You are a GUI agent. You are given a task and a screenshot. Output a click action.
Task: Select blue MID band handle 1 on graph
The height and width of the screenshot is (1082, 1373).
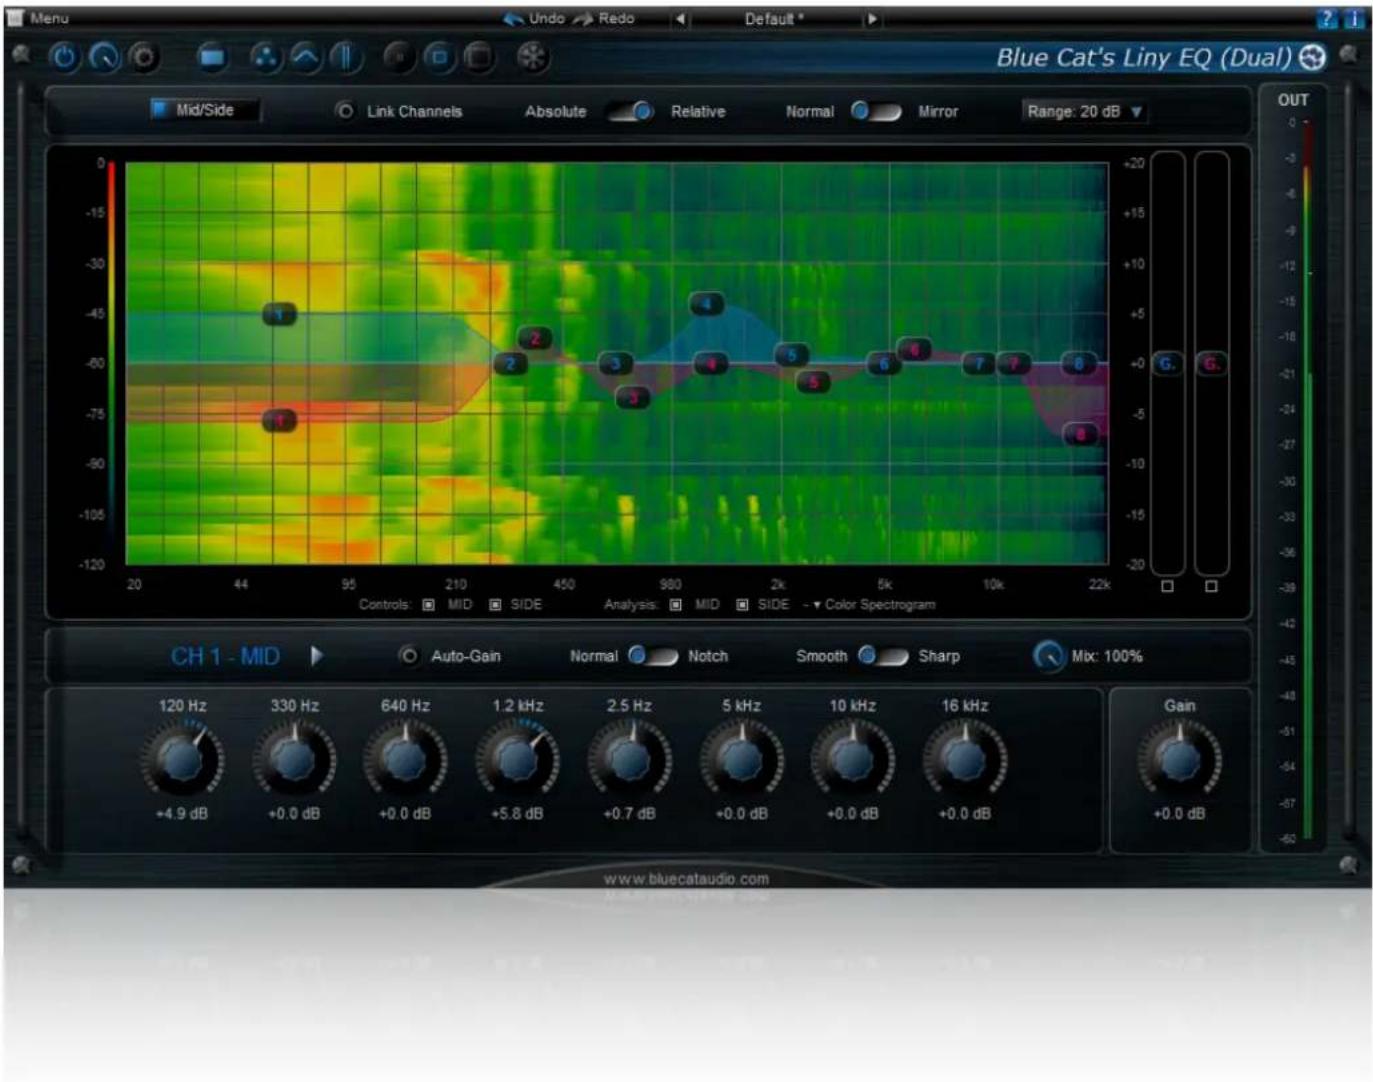coord(280,315)
